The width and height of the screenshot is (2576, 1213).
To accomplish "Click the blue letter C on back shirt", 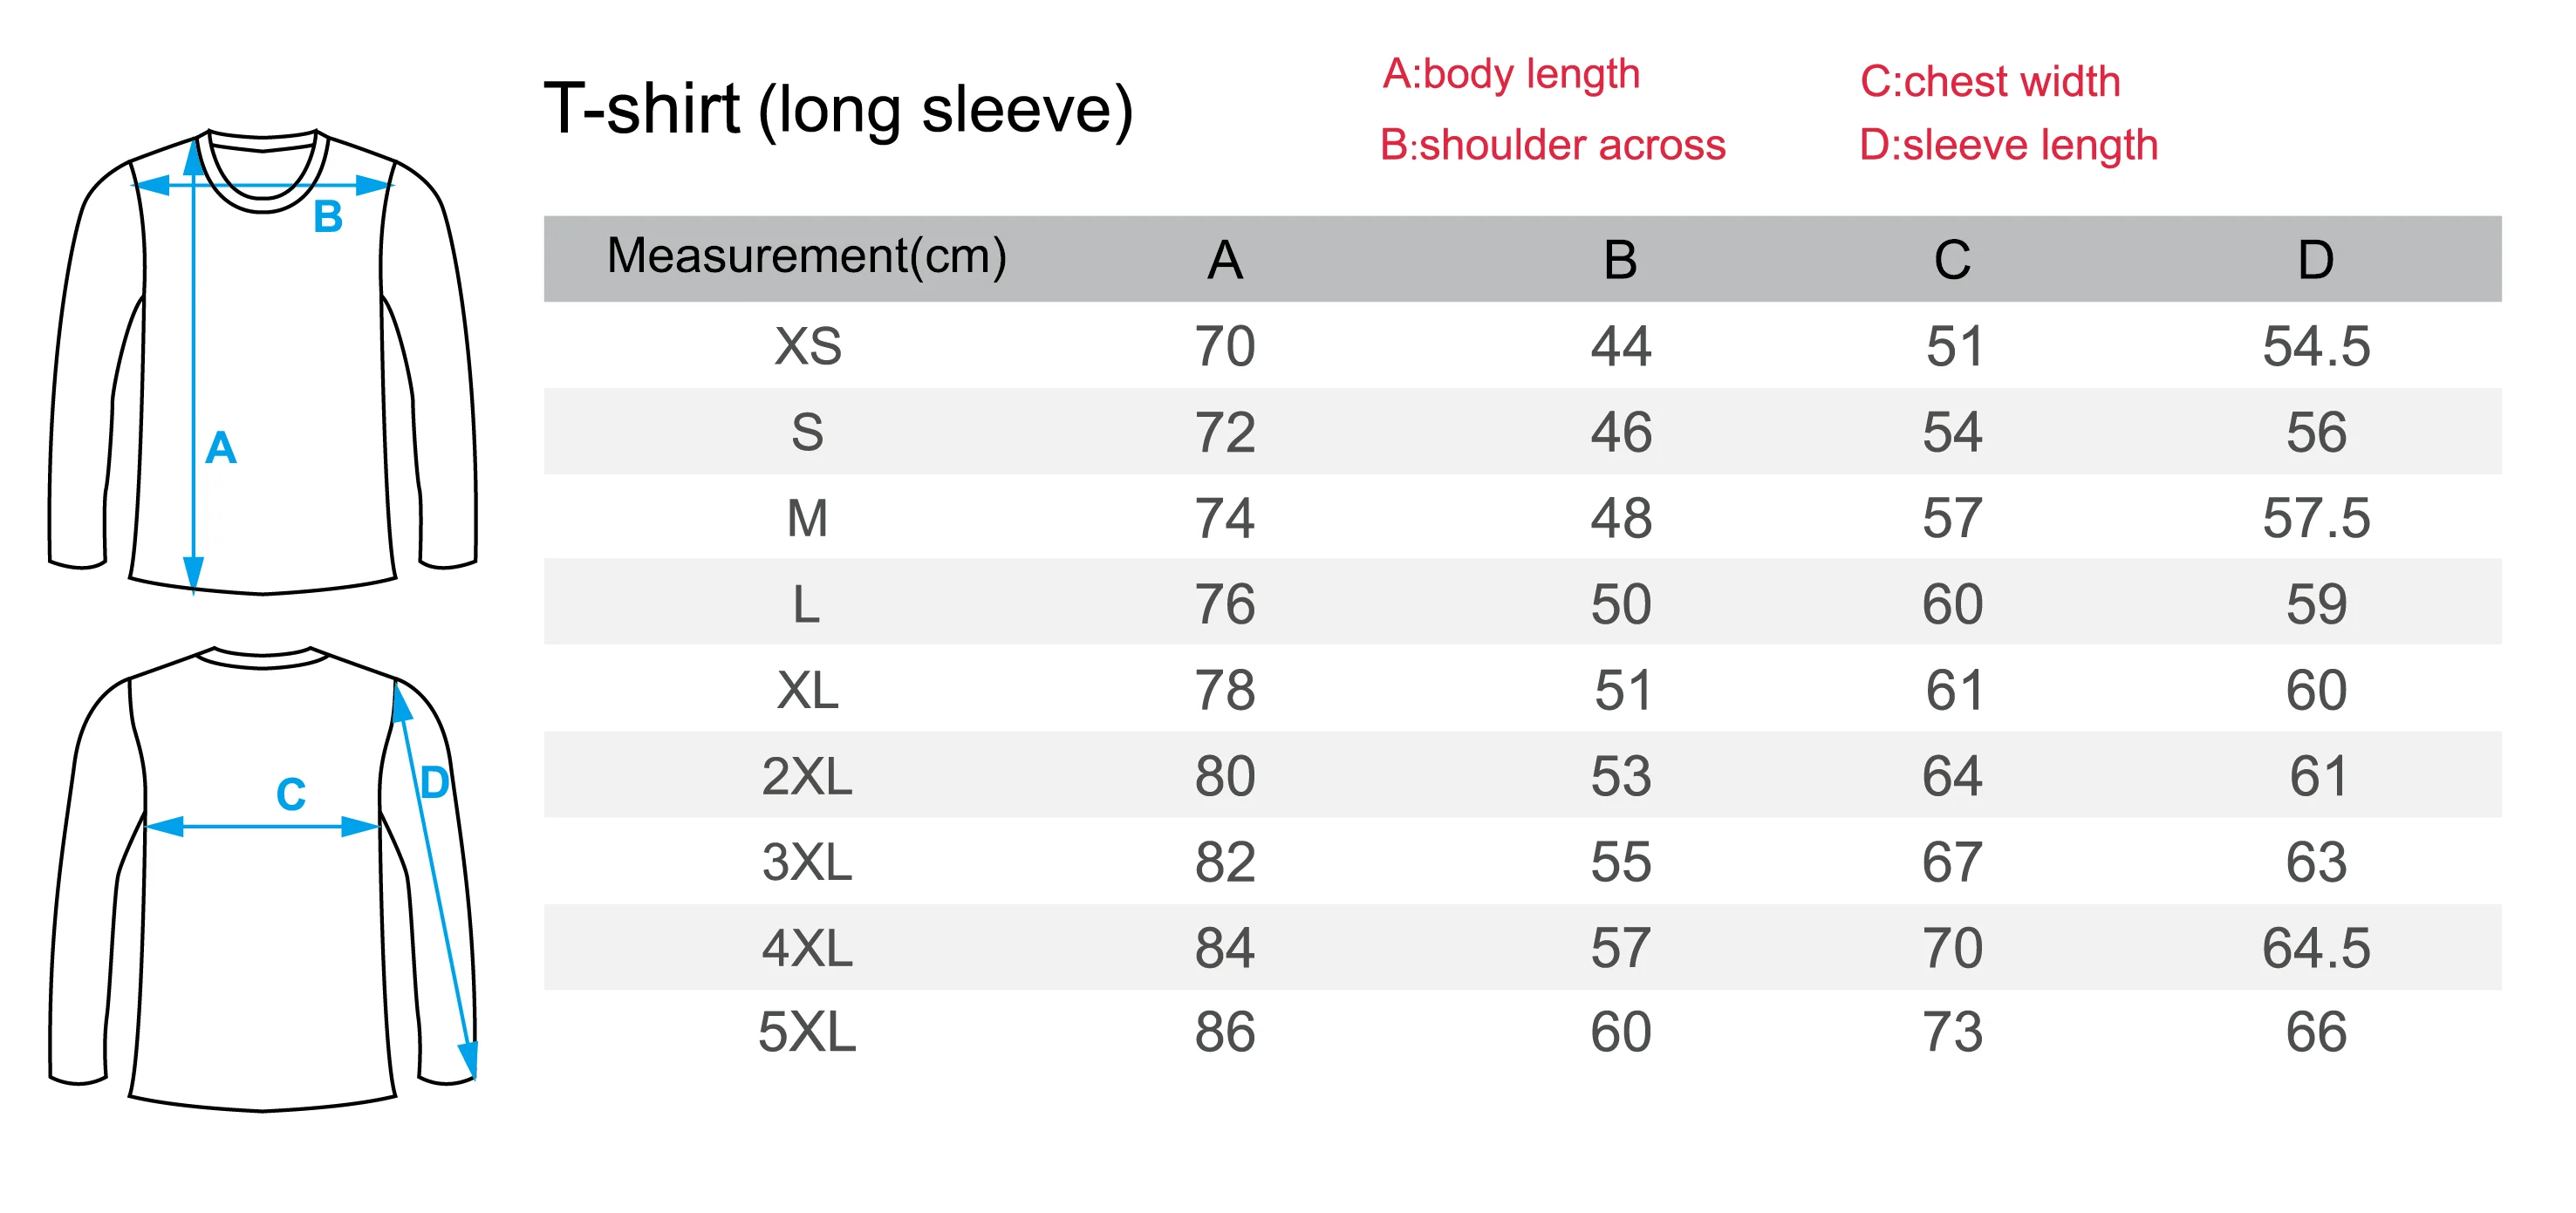I will point(291,795).
